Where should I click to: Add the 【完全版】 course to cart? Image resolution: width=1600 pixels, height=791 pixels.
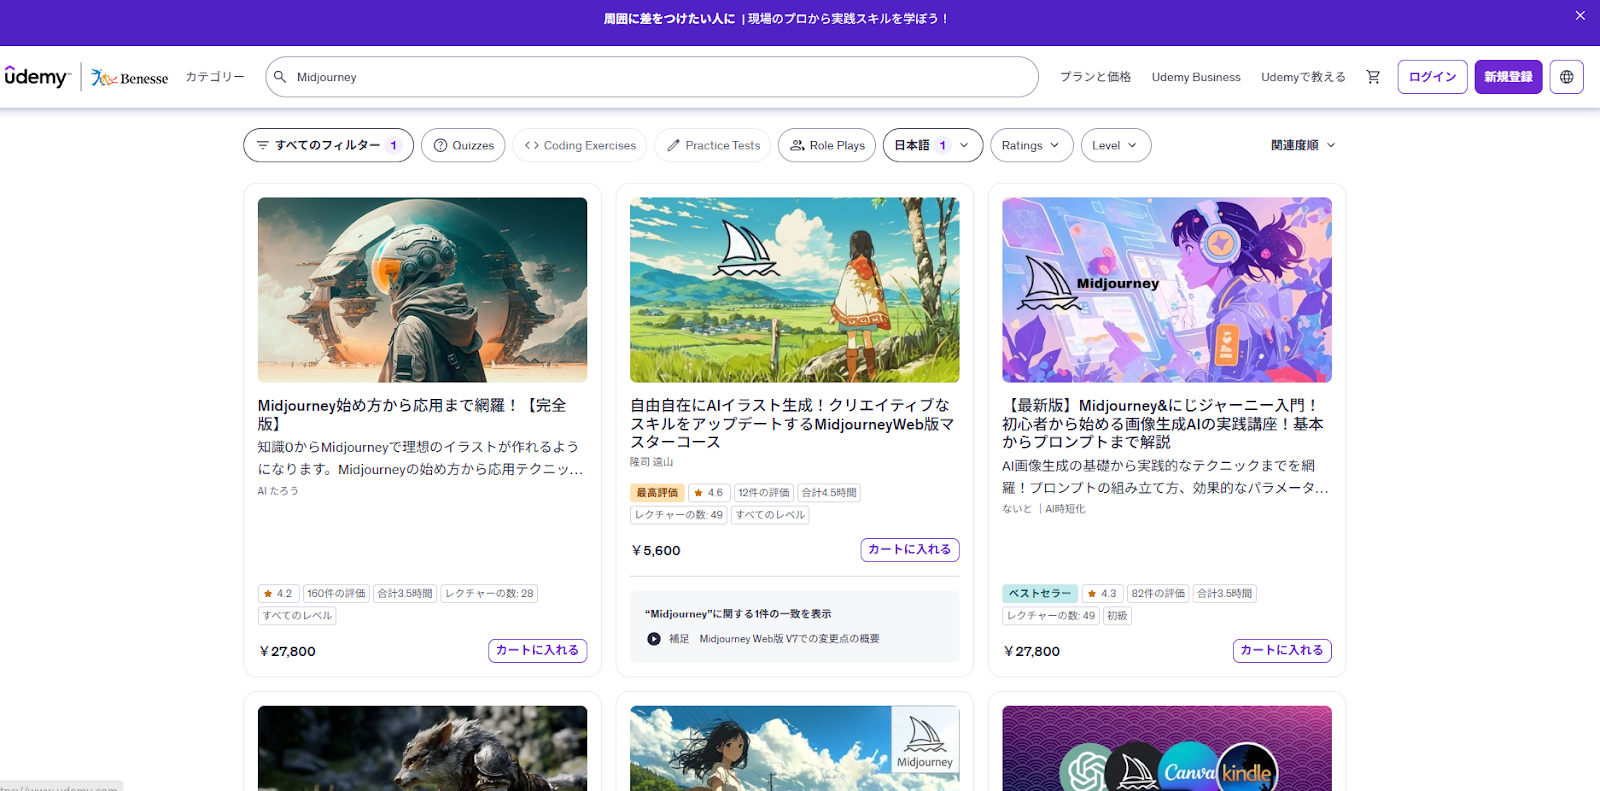[537, 650]
